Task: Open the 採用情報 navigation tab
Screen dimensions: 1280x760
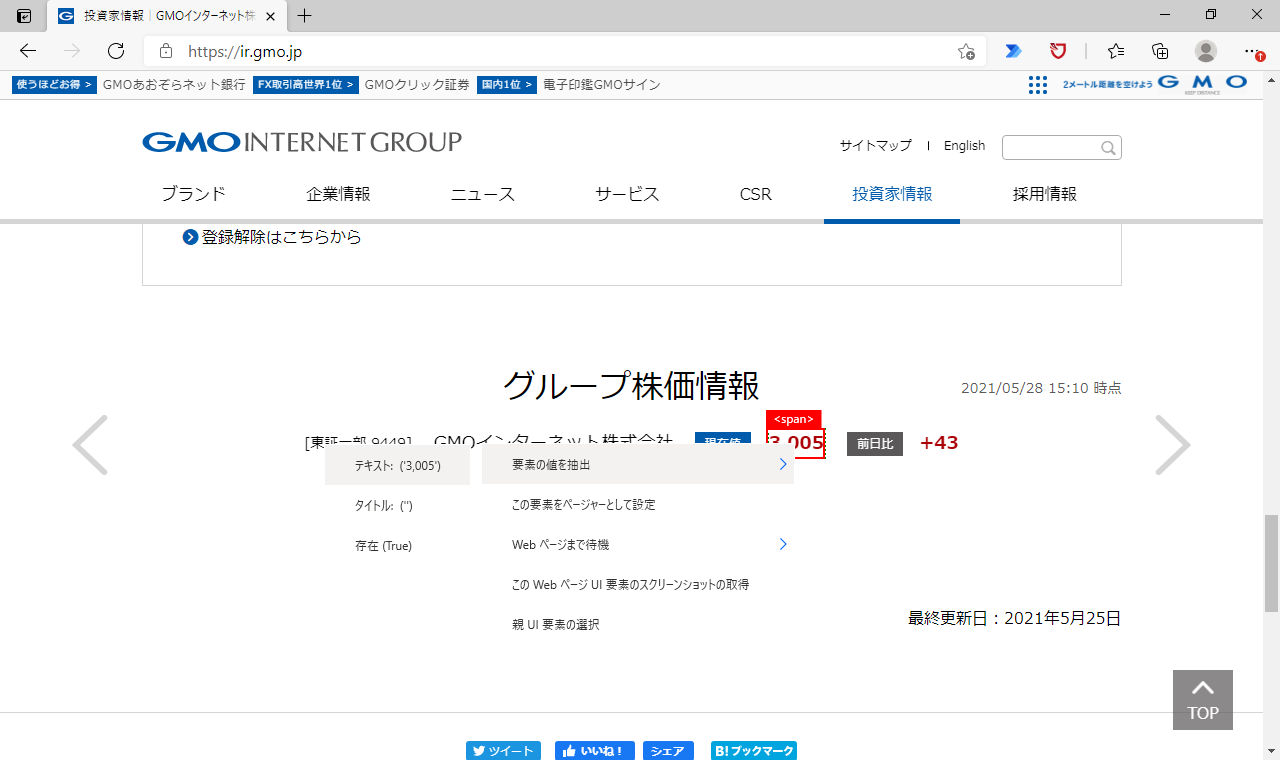Action: tap(1045, 194)
